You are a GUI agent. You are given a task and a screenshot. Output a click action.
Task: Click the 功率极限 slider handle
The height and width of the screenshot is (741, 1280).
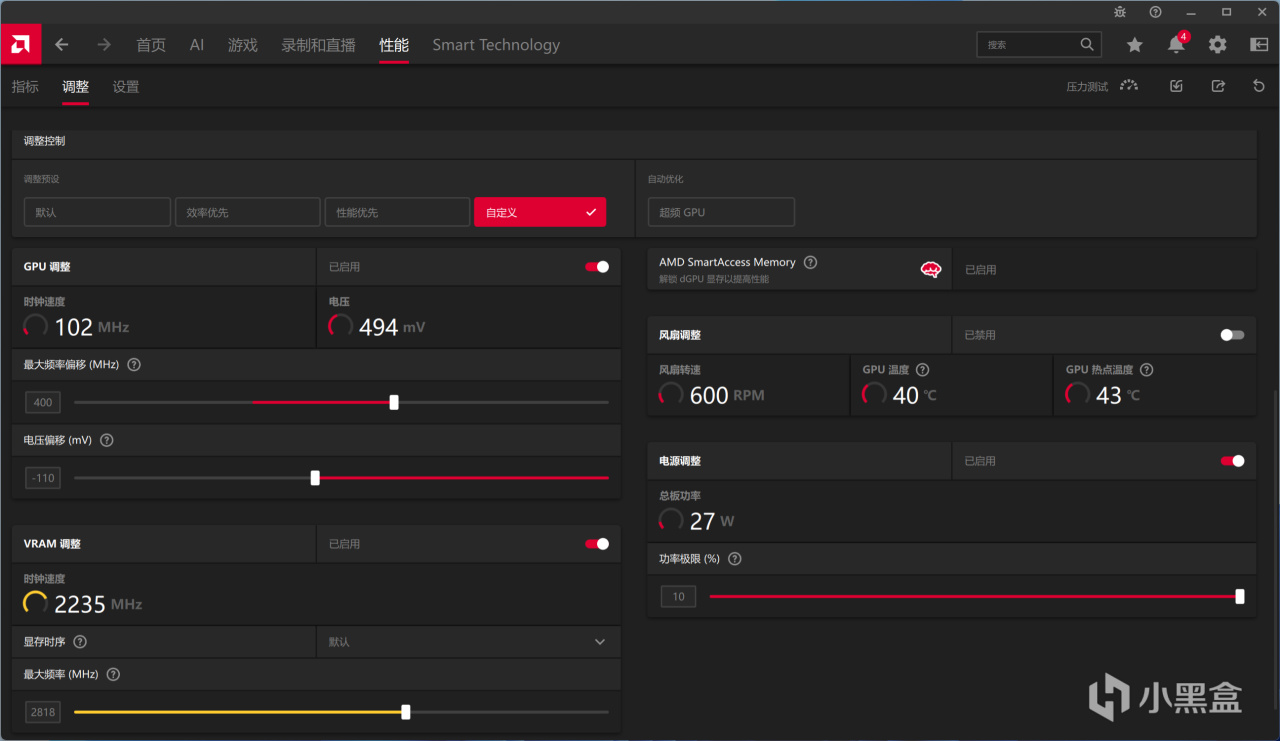(x=1240, y=597)
